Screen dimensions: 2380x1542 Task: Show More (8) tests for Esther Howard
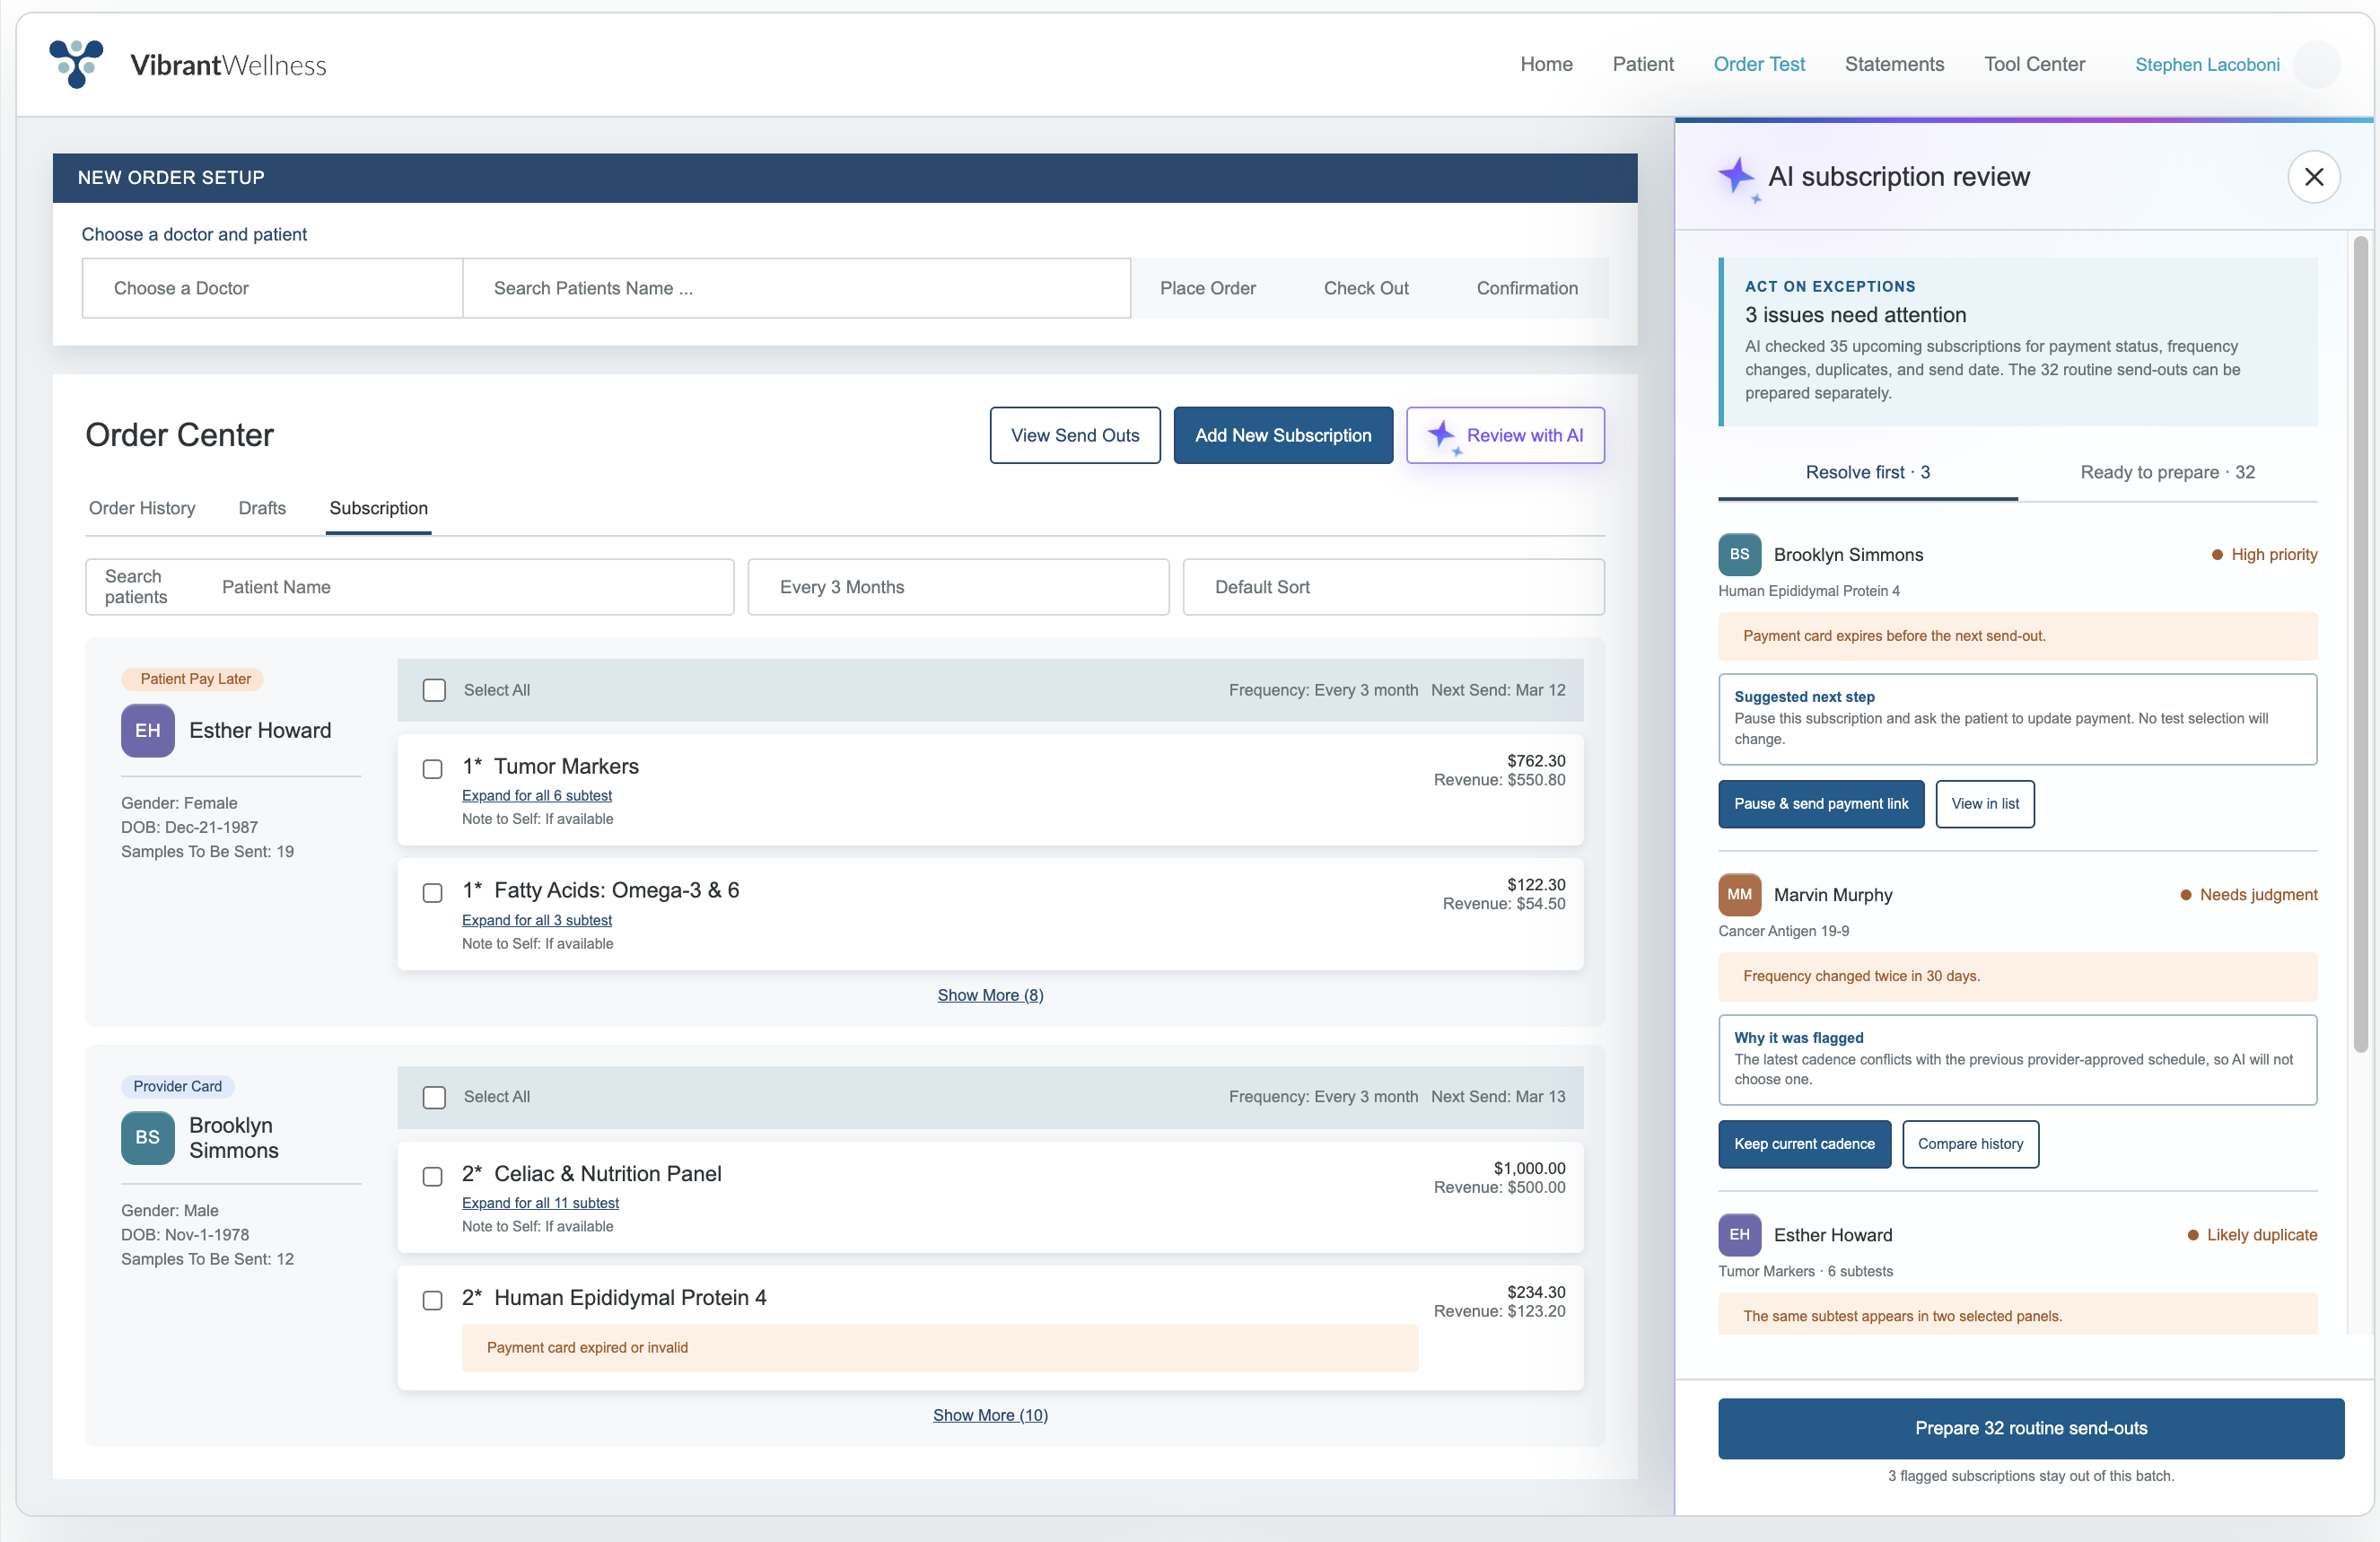(990, 995)
